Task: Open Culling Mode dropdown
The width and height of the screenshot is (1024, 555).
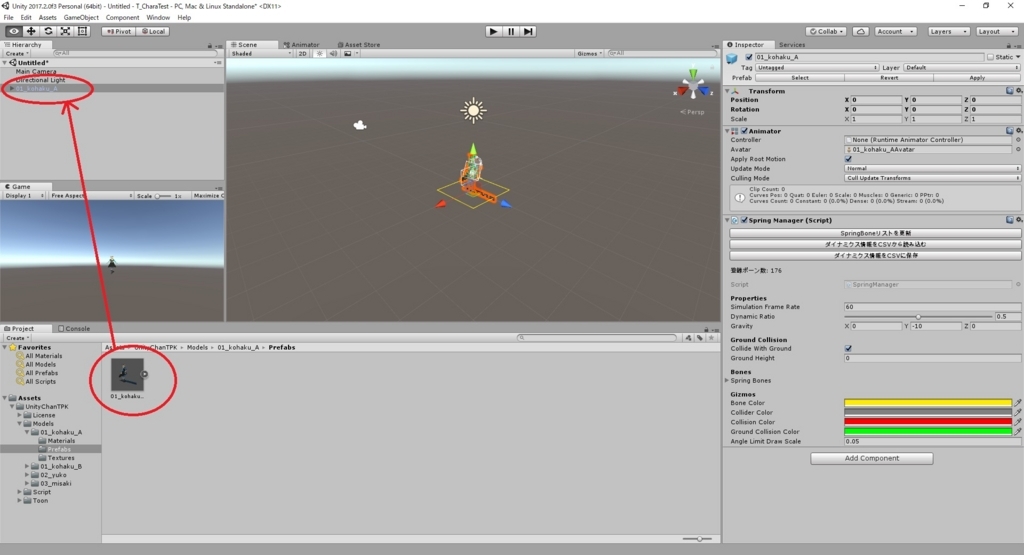Action: [932, 178]
